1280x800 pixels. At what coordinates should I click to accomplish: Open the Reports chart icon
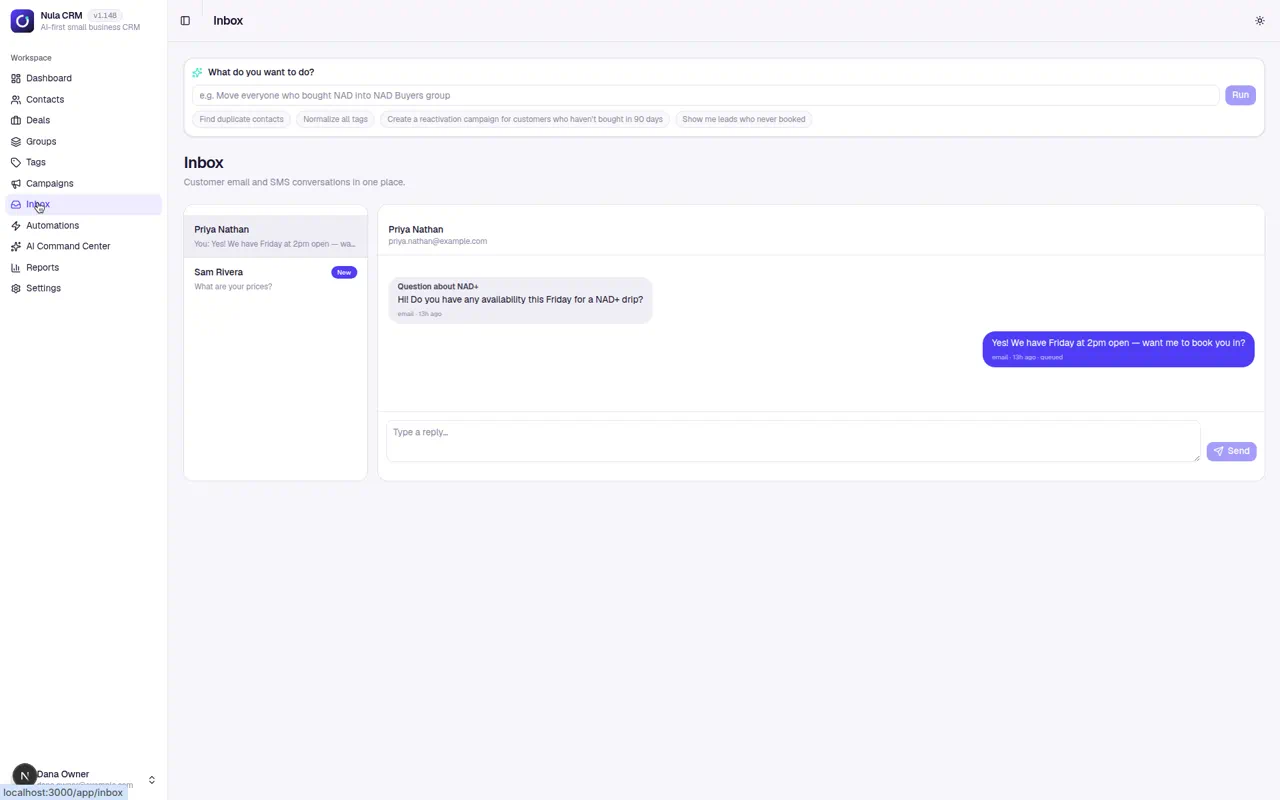pyautogui.click(x=16, y=267)
